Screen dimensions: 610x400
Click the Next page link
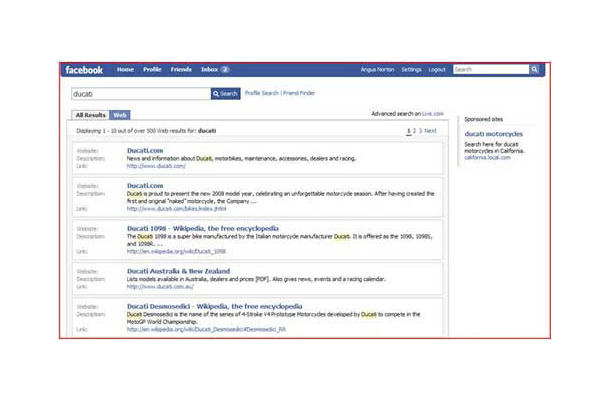click(430, 131)
